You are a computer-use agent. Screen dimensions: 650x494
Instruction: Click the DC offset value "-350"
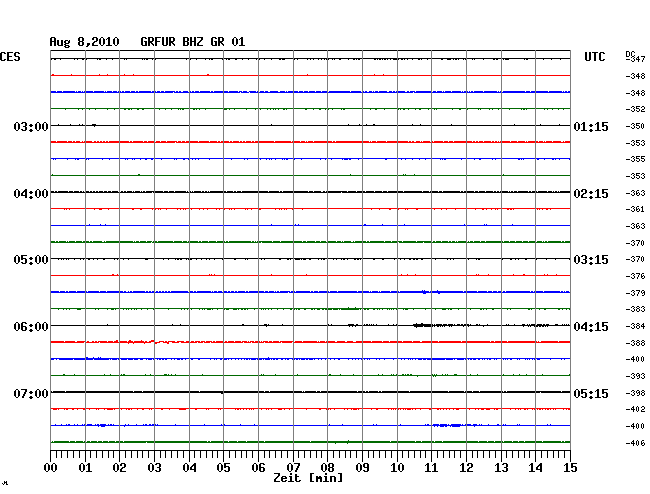pos(635,126)
